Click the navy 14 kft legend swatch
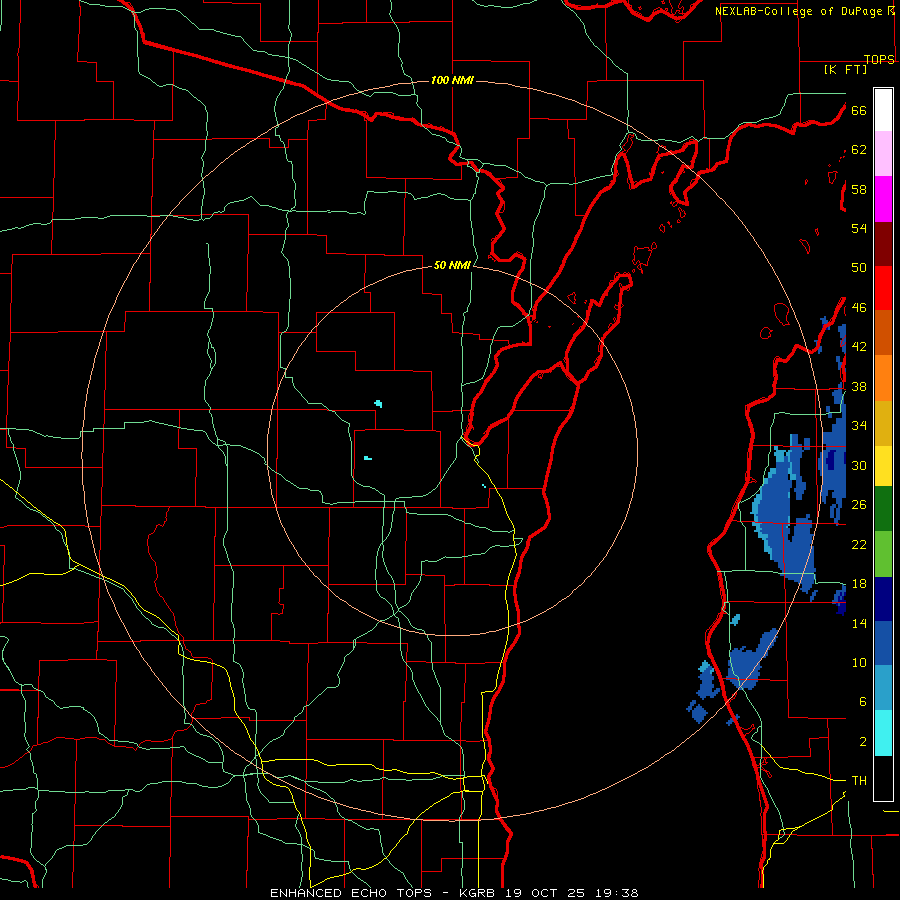900x900 pixels. [883, 599]
